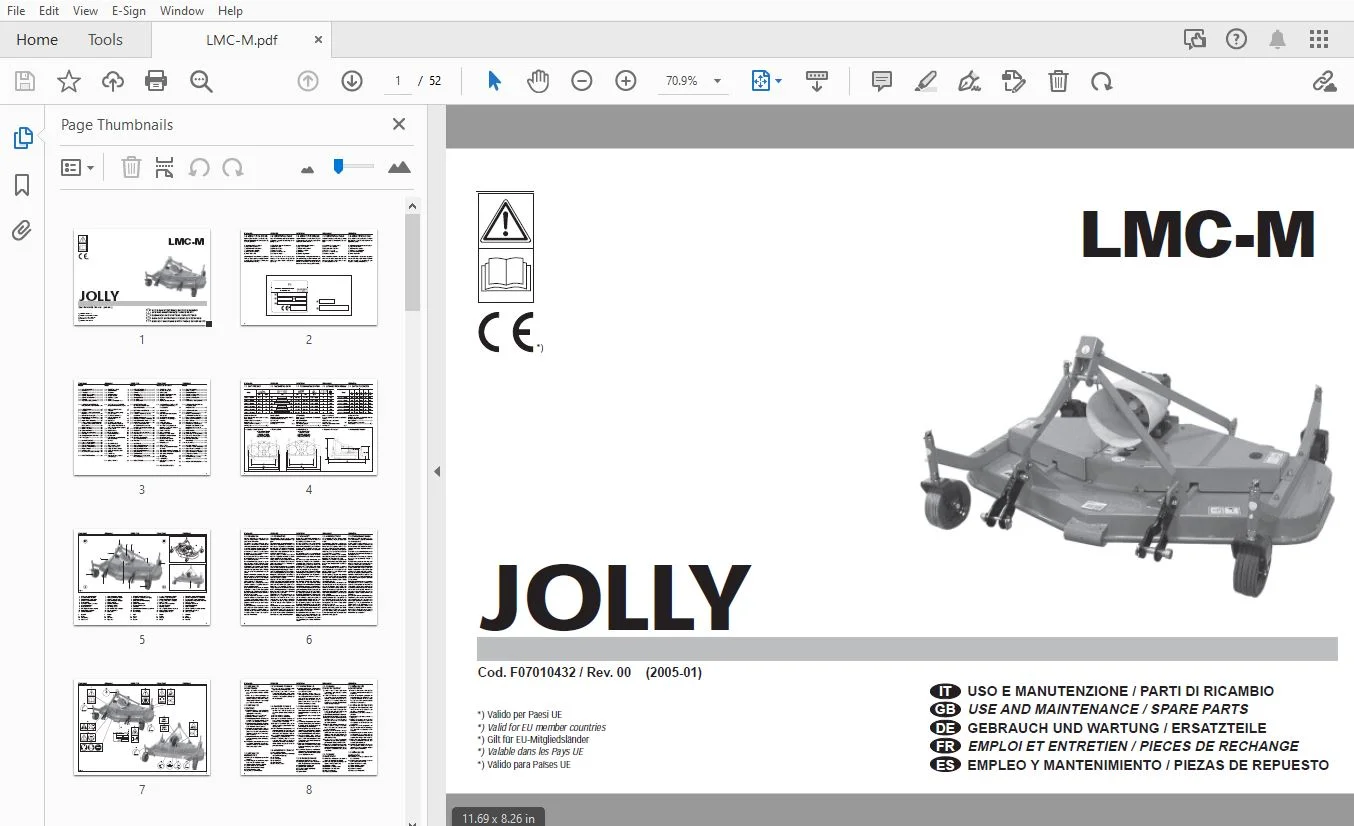Save the file with the floppy disk icon
This screenshot has width=1354, height=826.
[x=25, y=81]
